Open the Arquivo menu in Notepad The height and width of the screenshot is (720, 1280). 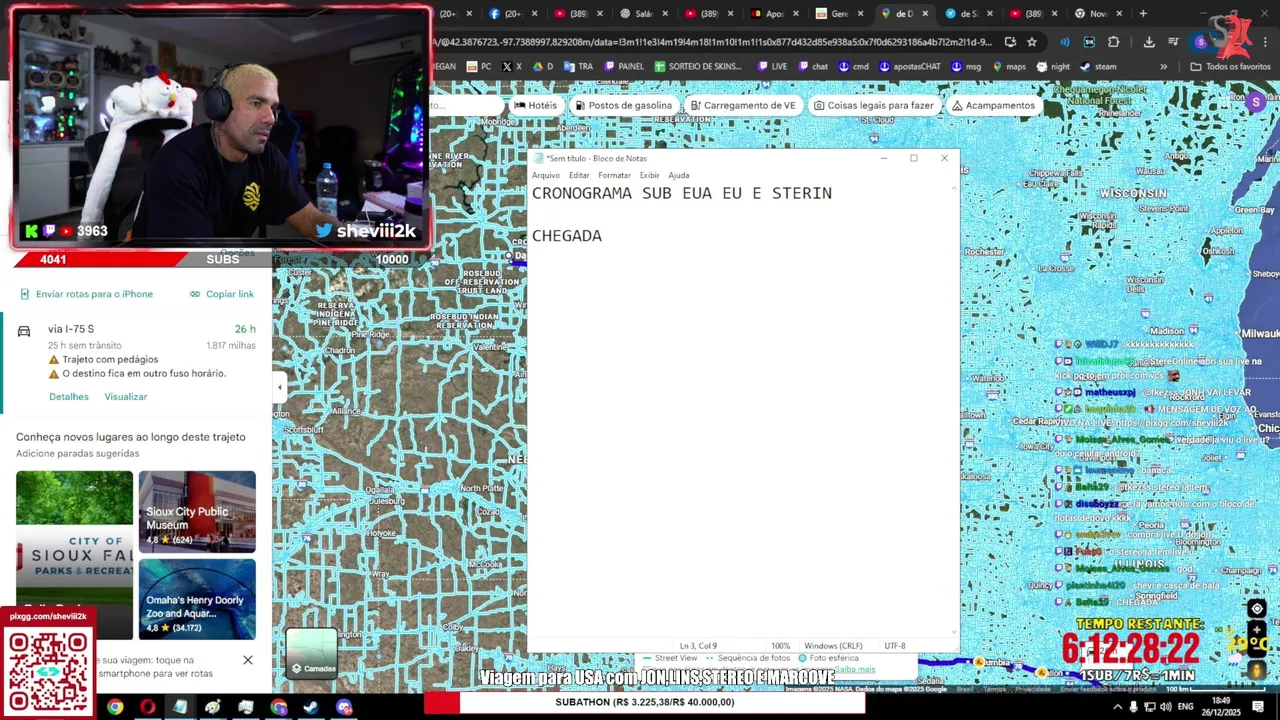(x=545, y=175)
